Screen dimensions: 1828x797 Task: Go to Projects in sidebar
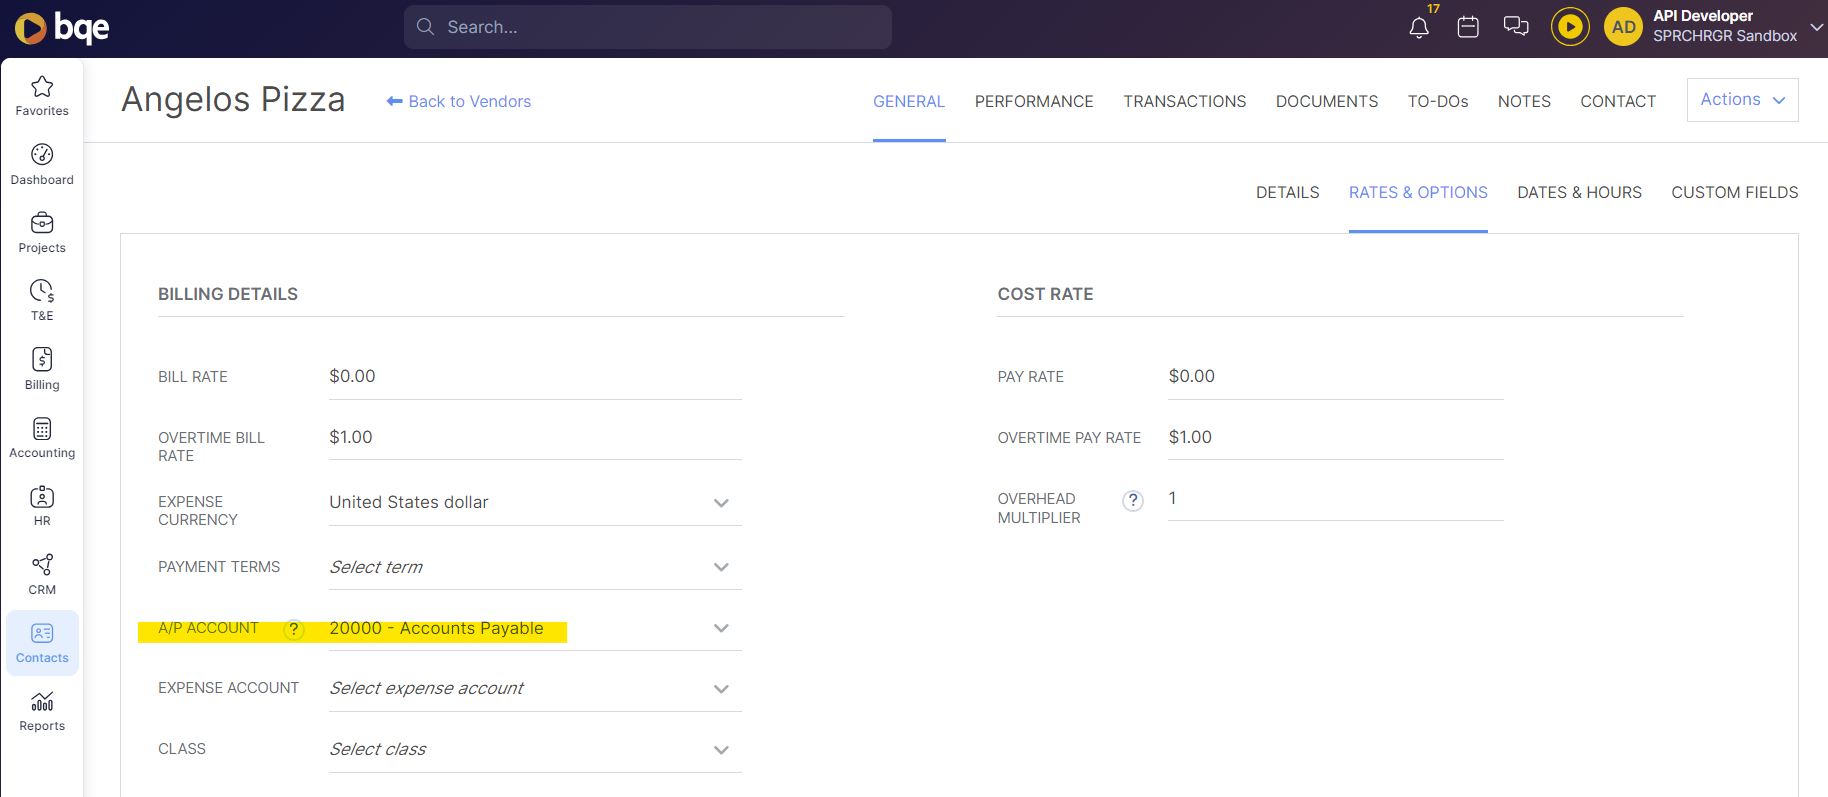coord(42,233)
